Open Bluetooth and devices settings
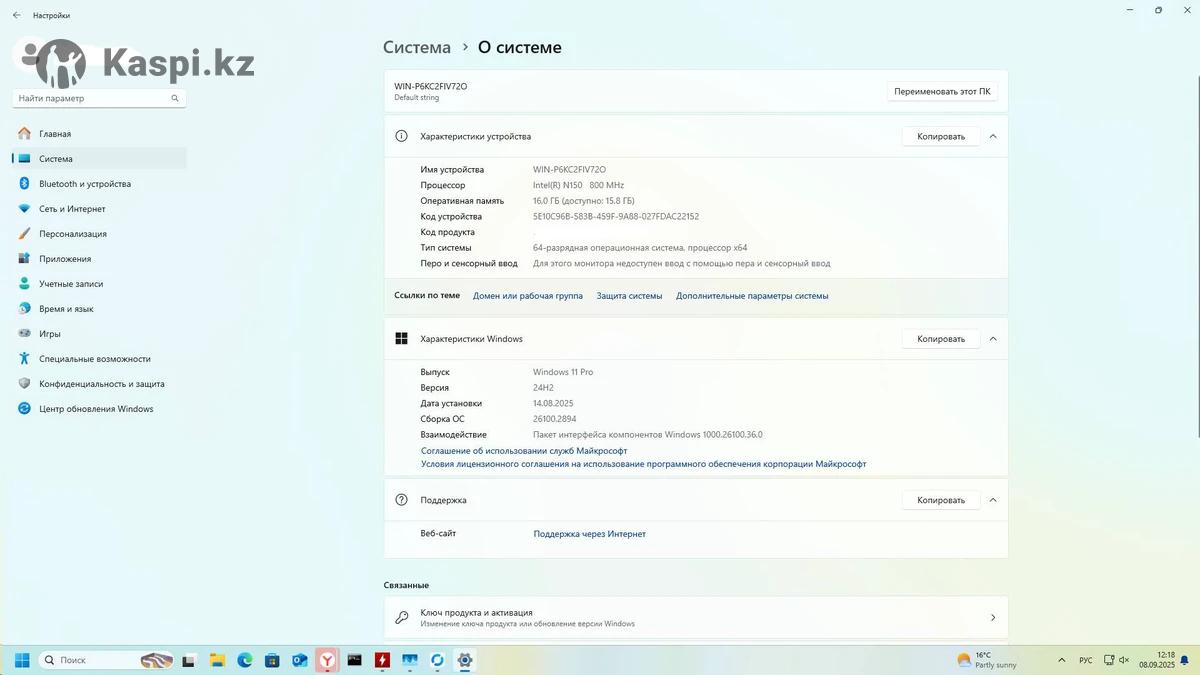 coord(84,184)
